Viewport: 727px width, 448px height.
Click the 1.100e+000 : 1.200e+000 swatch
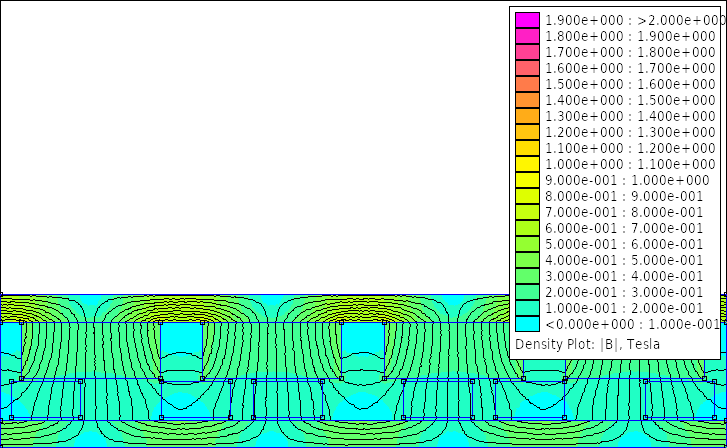point(527,148)
